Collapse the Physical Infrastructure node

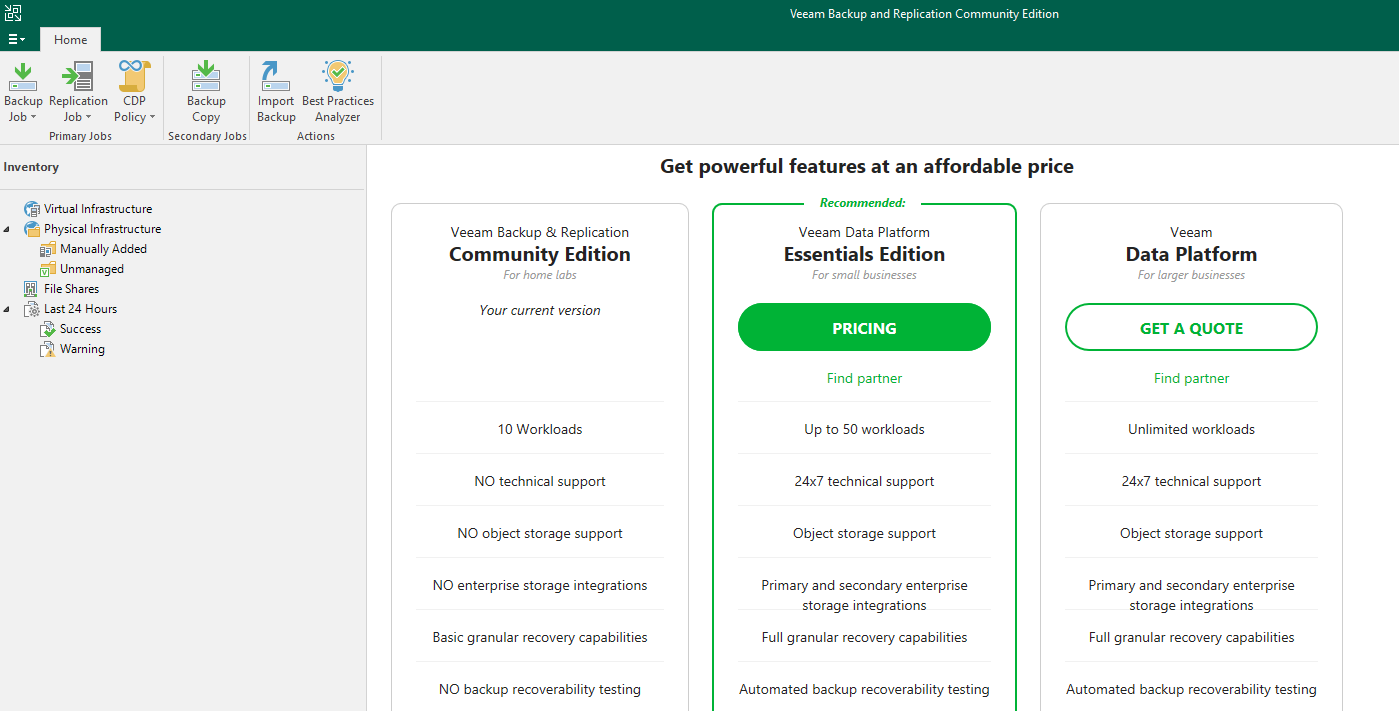pyautogui.click(x=7, y=229)
